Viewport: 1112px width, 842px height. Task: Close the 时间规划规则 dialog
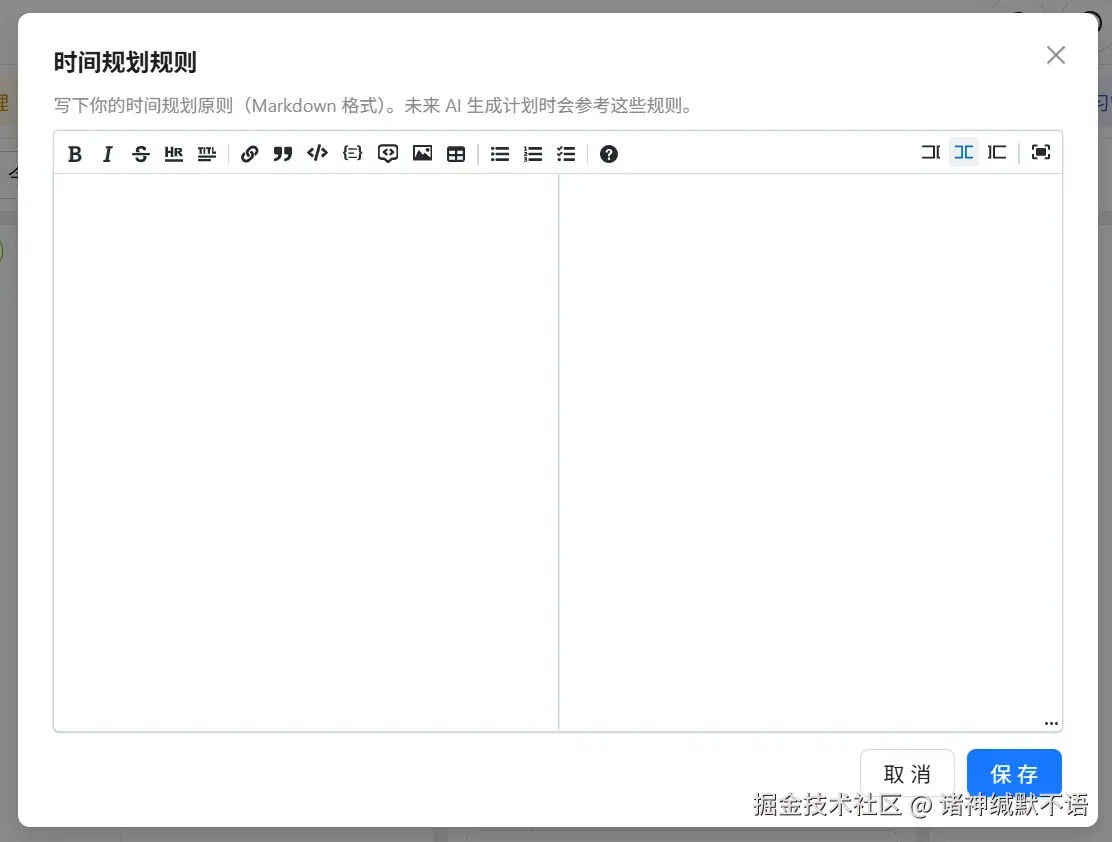(1056, 55)
